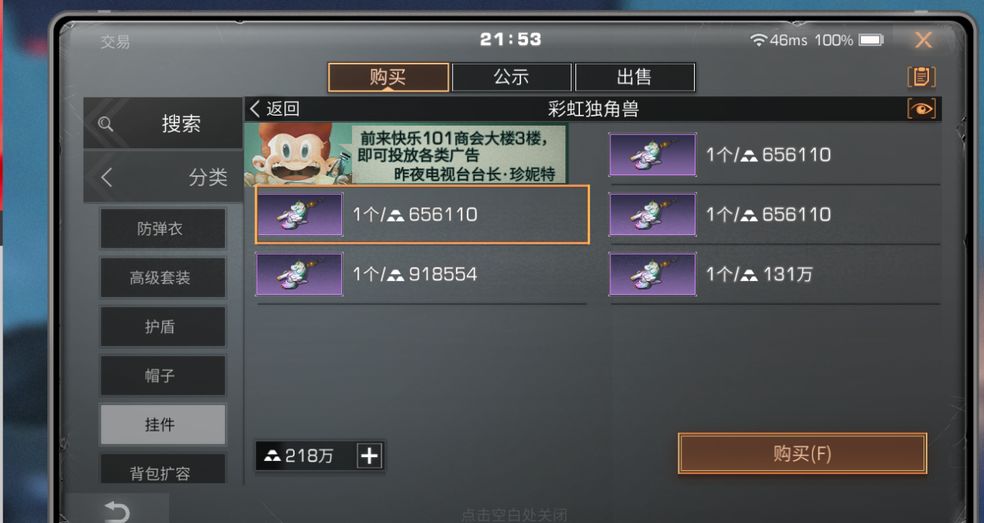
Task: Click the 购买(F) button
Action: click(802, 453)
